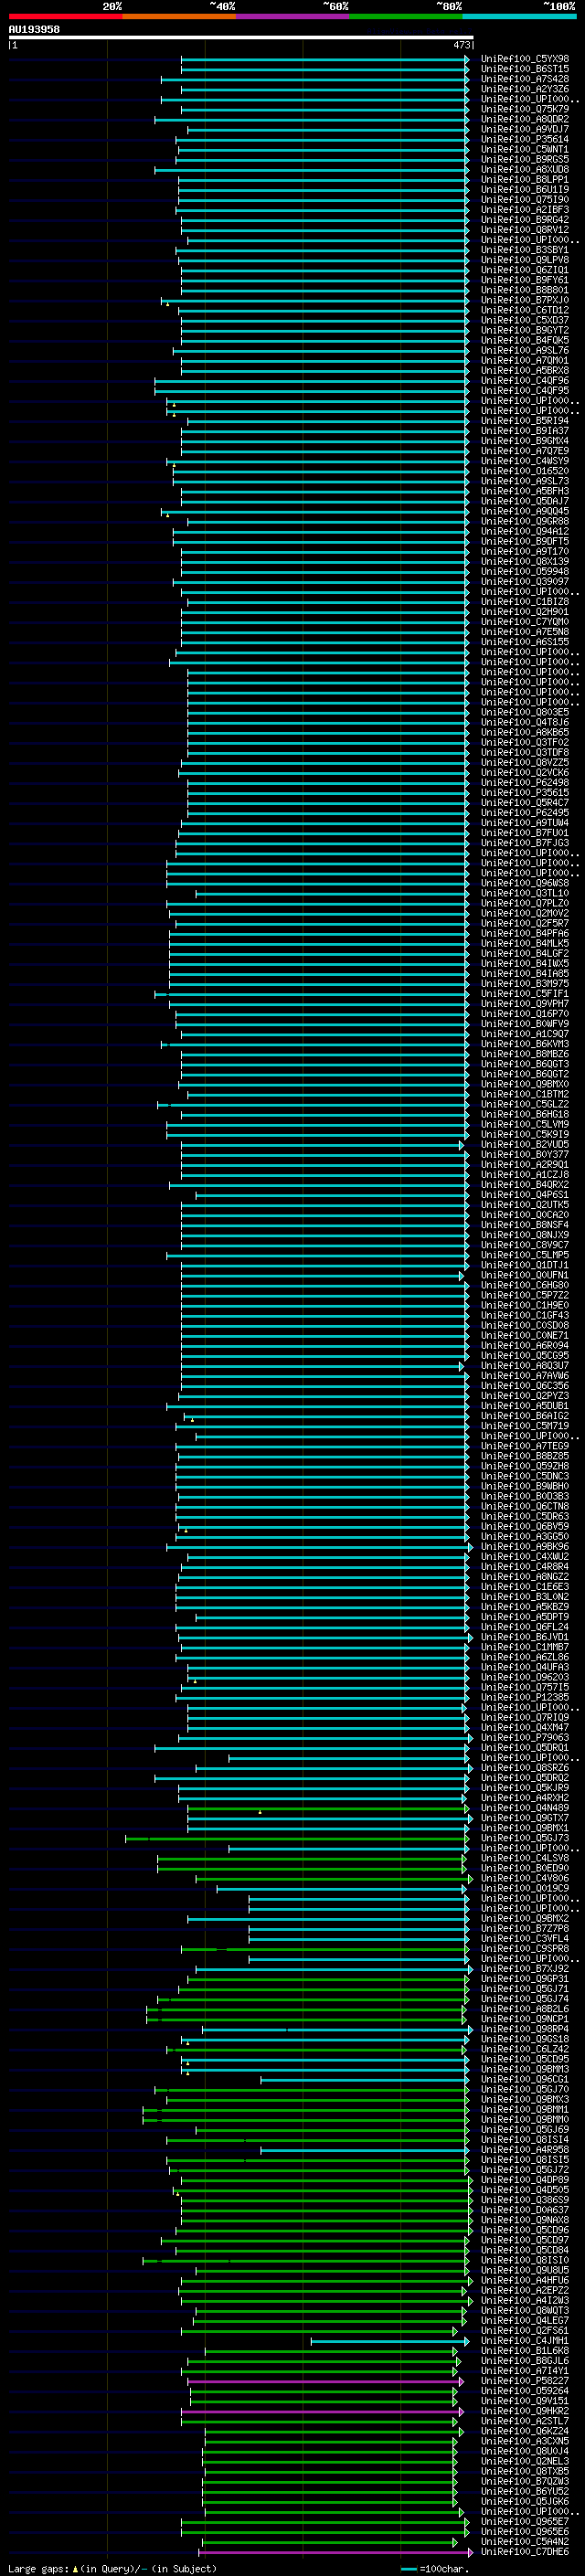The height and width of the screenshot is (2576, 585).
Task: Select hit label UniRef100_Q75I90
Action: 525,199
